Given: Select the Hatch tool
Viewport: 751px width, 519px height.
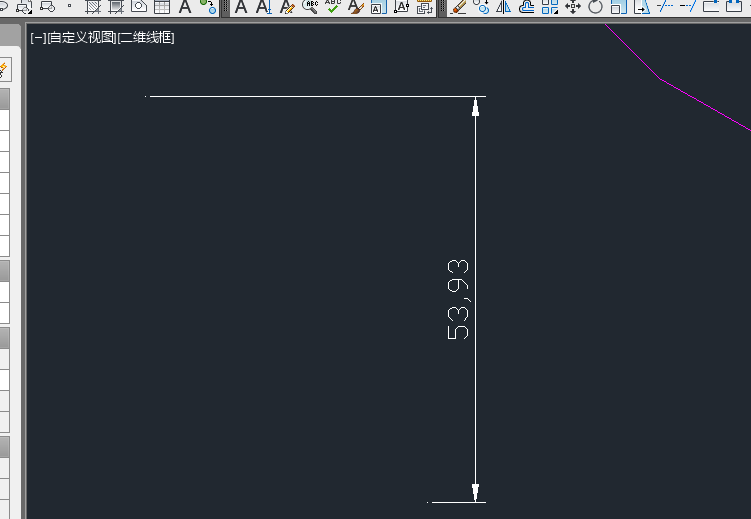Looking at the screenshot, I should click(92, 7).
